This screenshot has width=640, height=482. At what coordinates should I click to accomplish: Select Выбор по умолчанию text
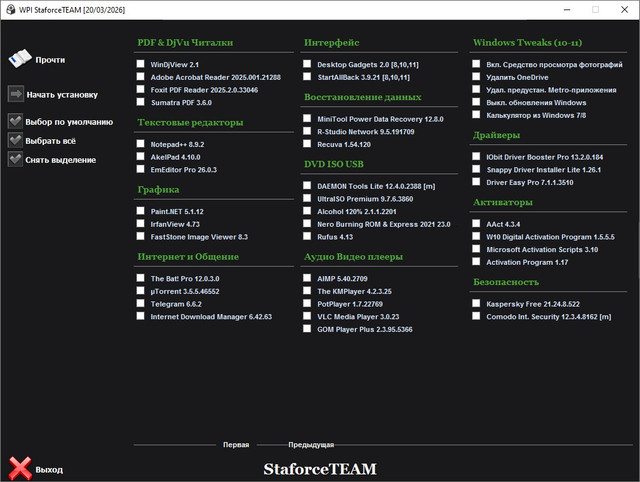point(69,122)
